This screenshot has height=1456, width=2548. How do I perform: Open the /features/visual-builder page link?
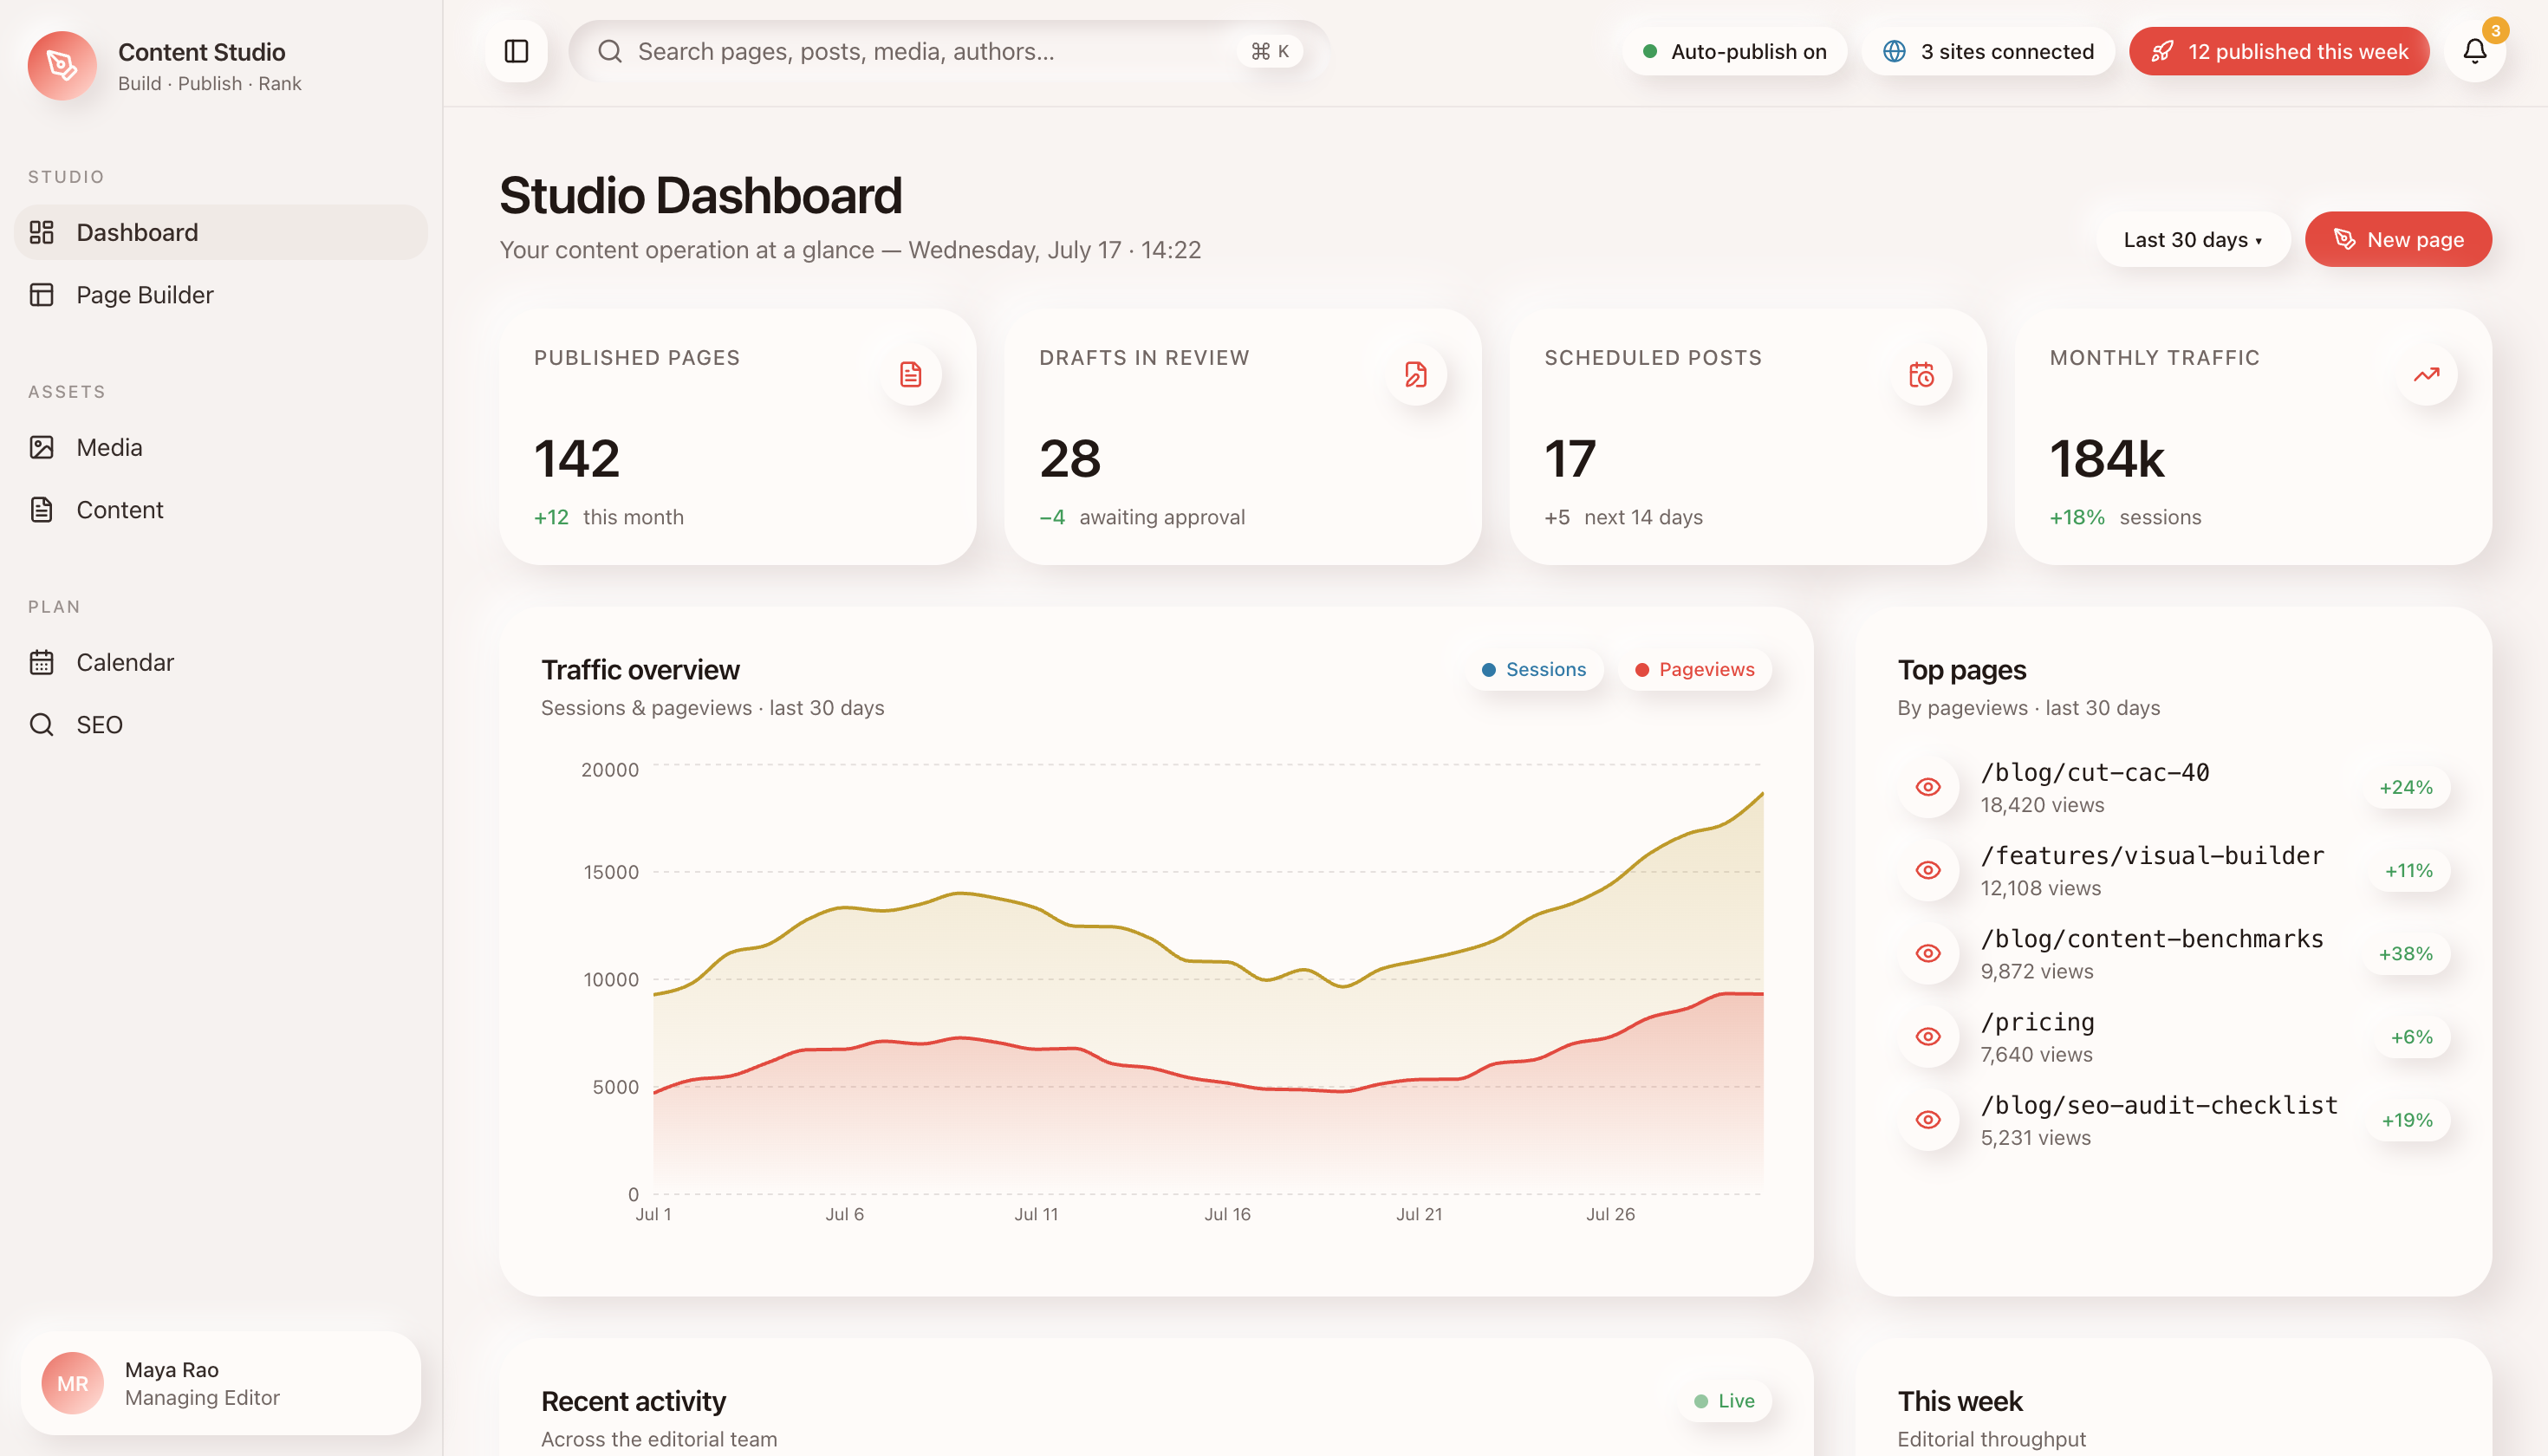click(x=2152, y=855)
